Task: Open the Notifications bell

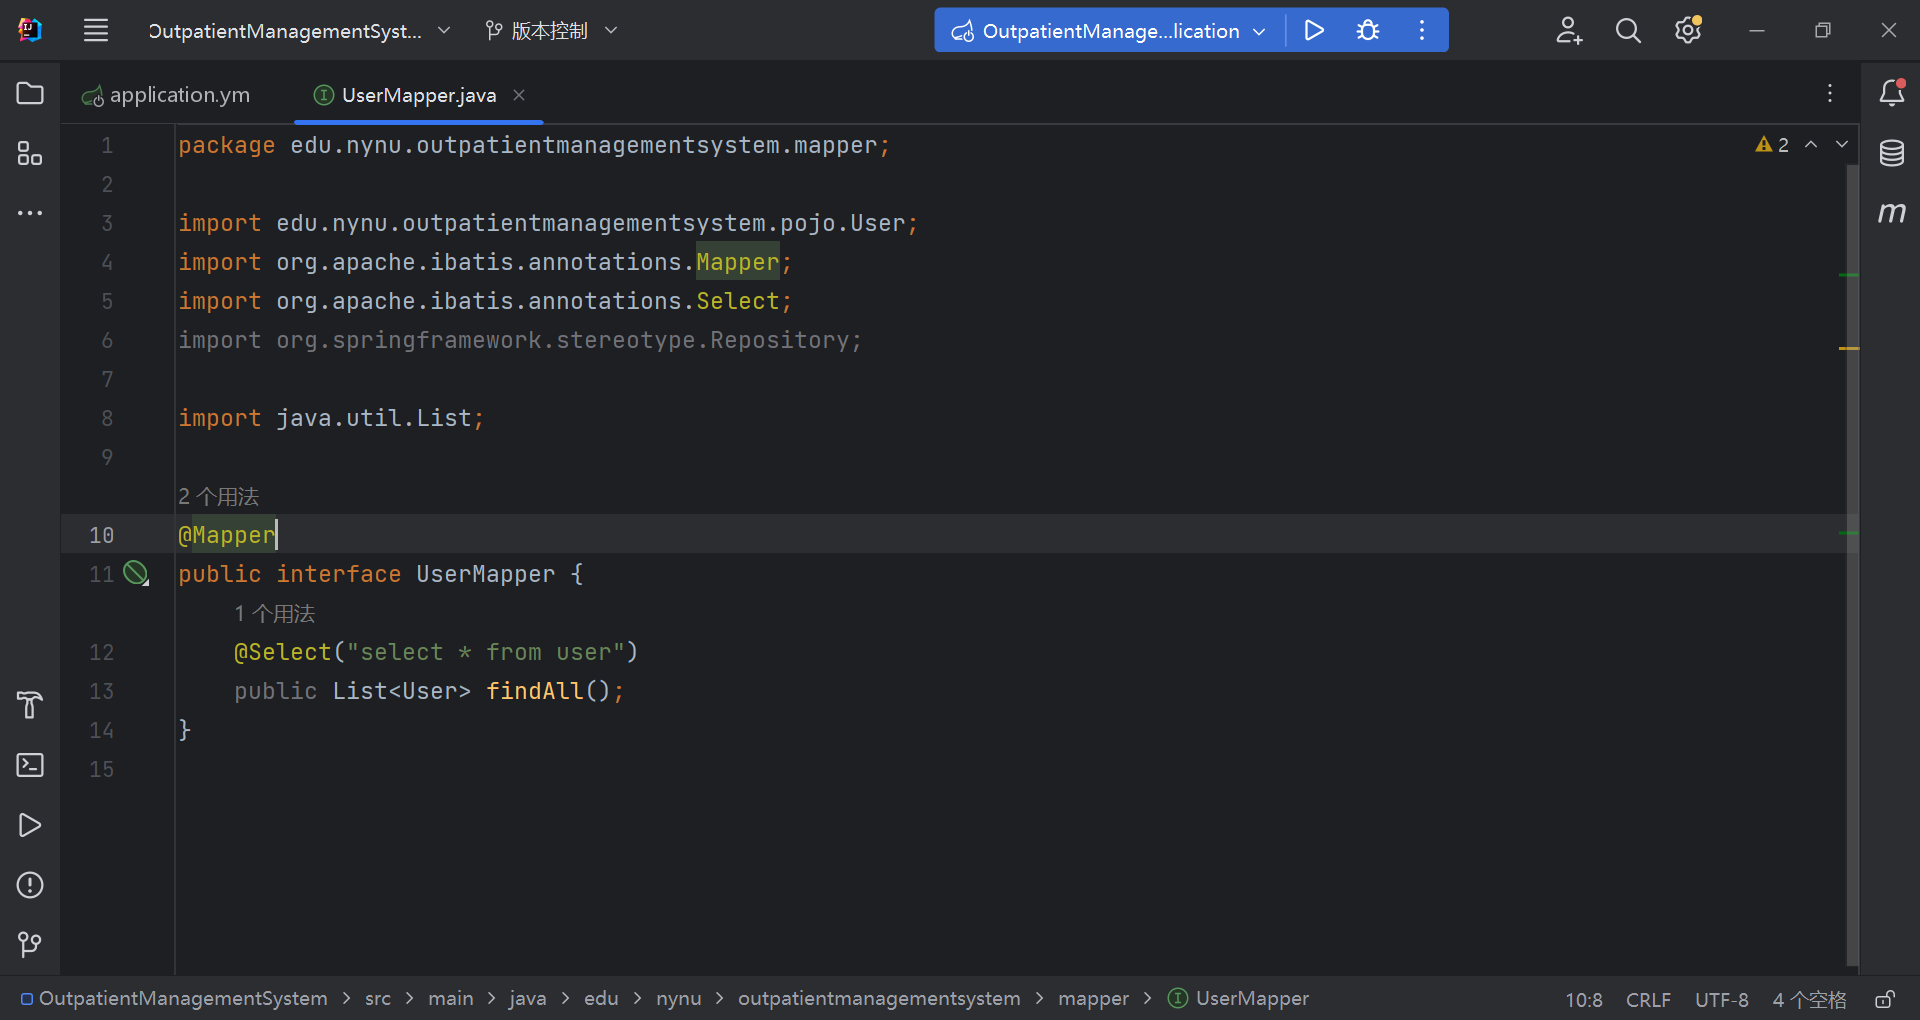Action: click(1891, 93)
